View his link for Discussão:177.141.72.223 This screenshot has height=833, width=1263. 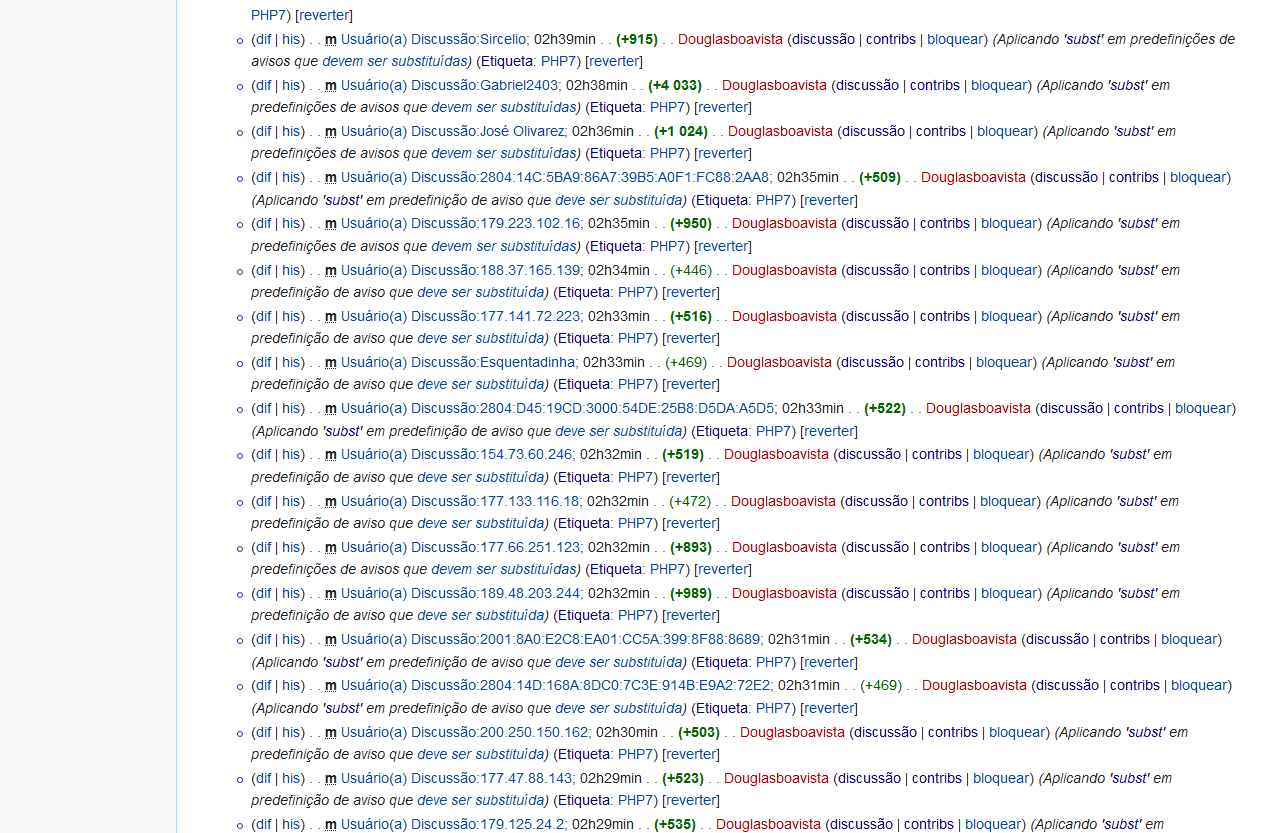click(x=291, y=316)
